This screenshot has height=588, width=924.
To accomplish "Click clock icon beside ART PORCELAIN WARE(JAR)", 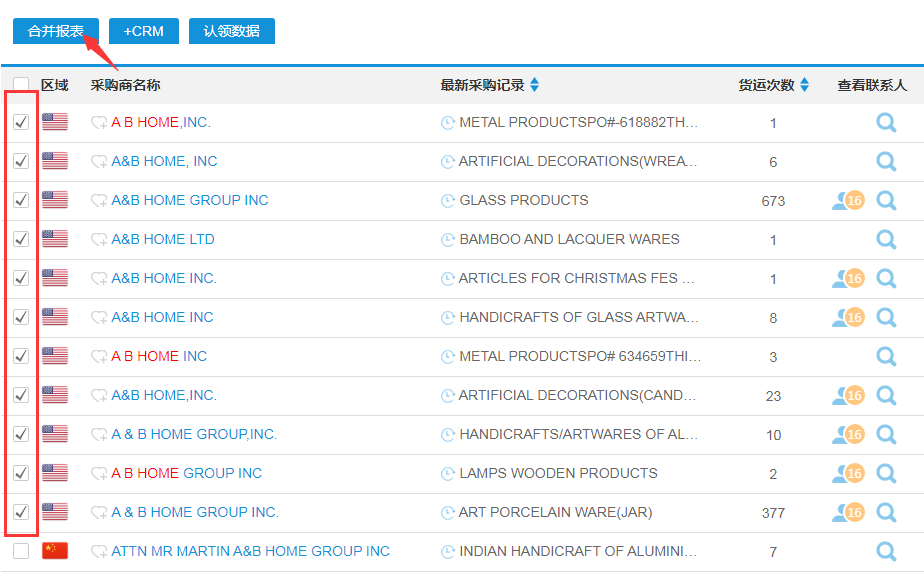I will point(448,512).
